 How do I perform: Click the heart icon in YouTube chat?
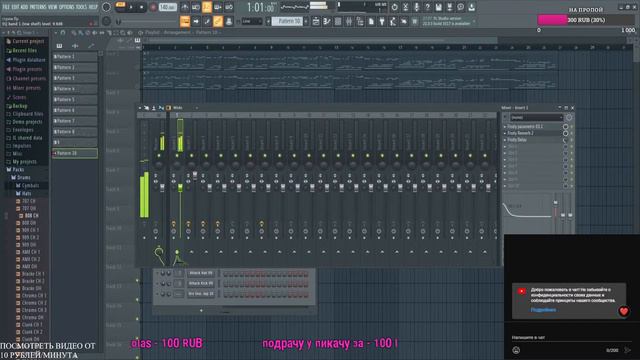(623, 311)
